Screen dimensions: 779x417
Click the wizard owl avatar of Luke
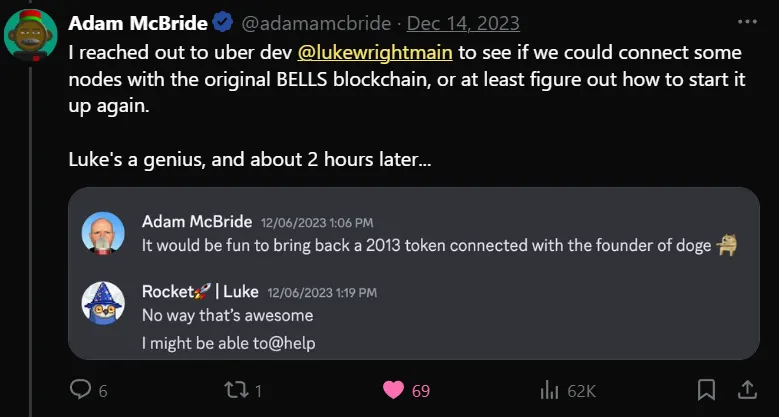coord(103,303)
